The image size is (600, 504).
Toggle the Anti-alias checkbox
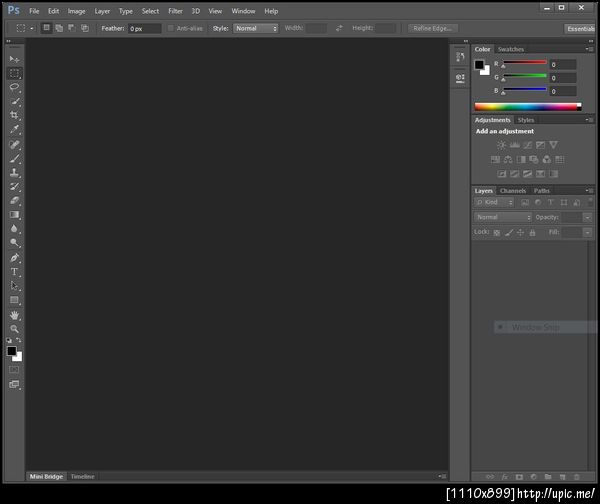(x=171, y=28)
